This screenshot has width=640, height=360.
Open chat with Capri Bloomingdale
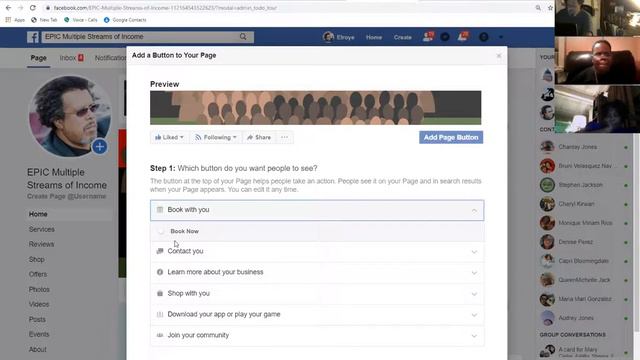584,261
